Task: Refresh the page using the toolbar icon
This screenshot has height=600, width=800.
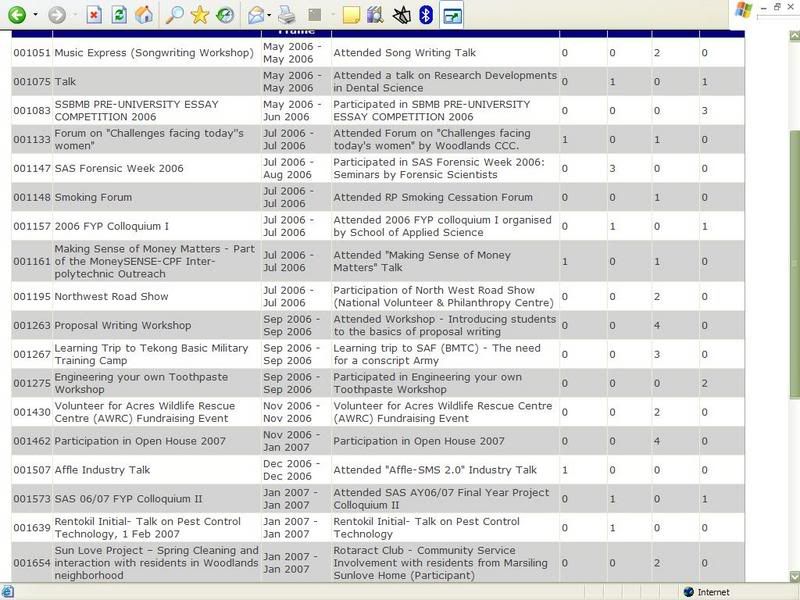Action: 119,15
